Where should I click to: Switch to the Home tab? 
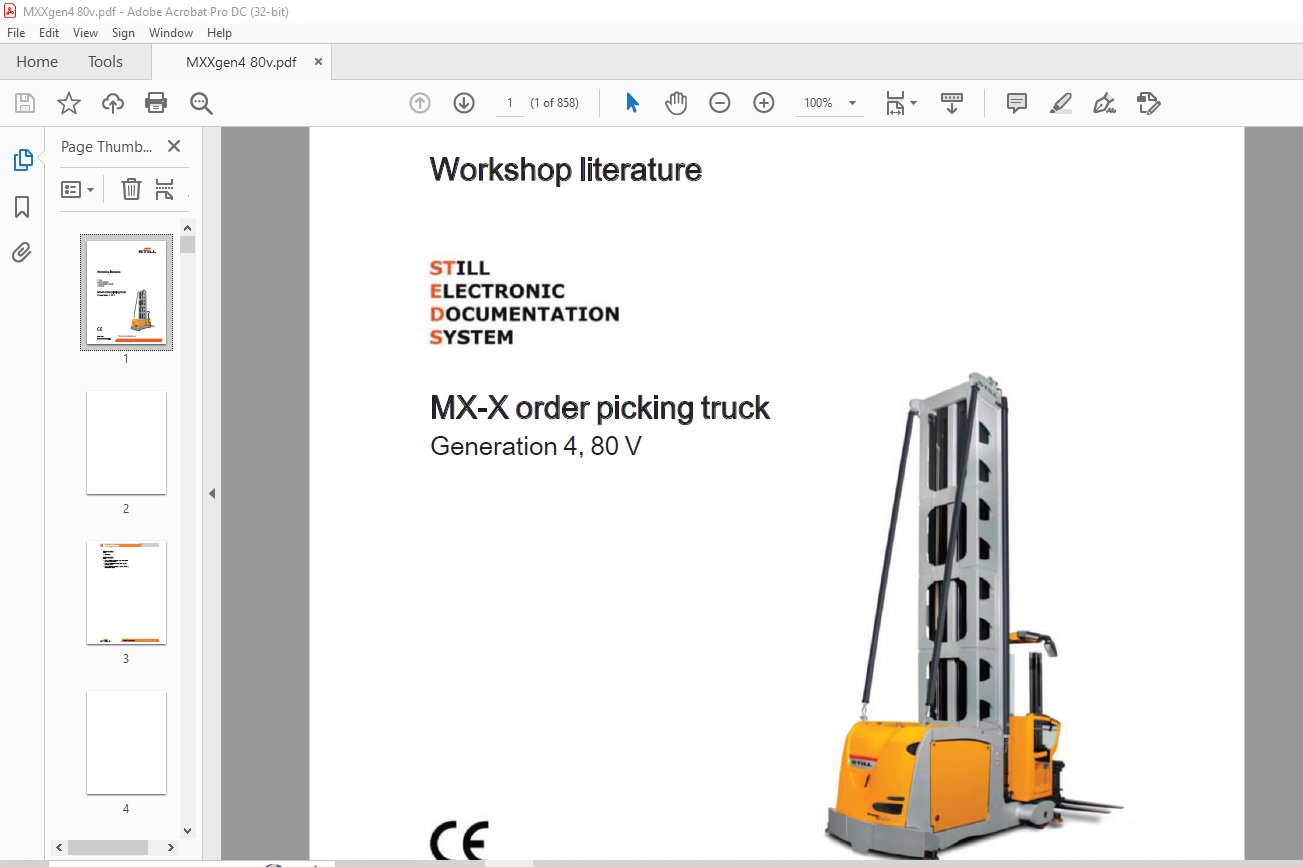(x=37, y=62)
